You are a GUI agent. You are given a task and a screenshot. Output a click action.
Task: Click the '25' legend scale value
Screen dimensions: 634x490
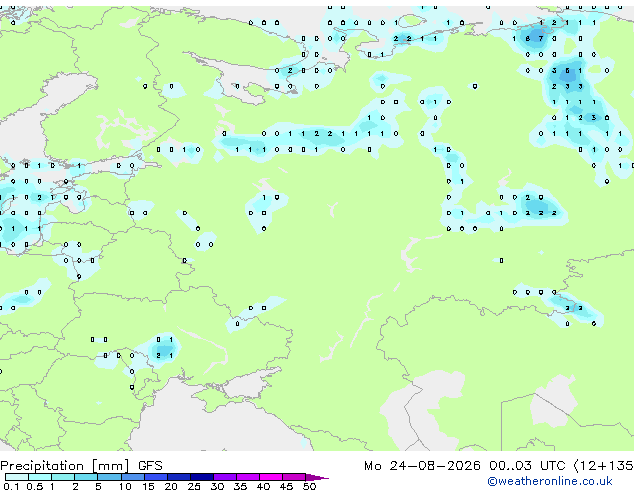[194, 486]
